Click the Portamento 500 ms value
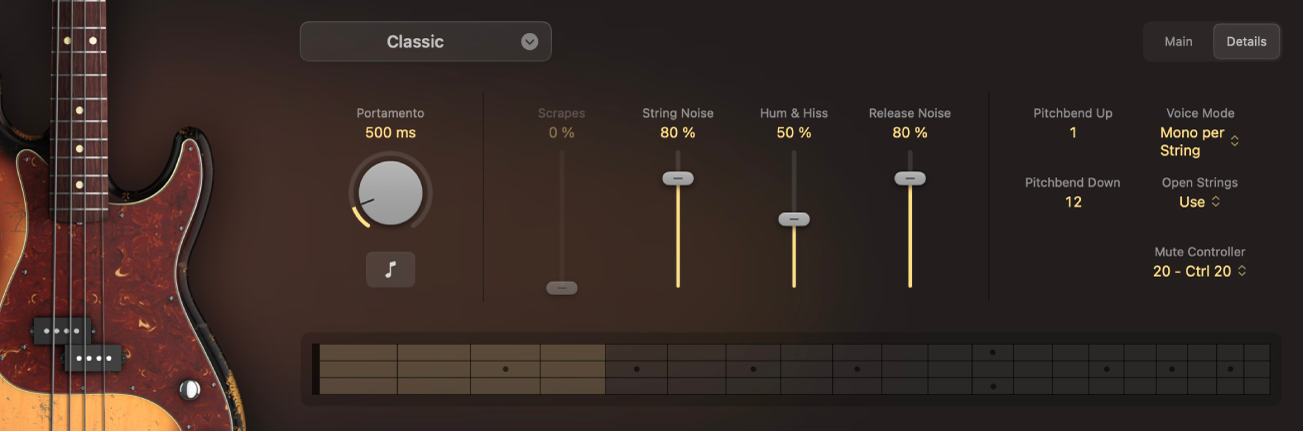 (390, 133)
